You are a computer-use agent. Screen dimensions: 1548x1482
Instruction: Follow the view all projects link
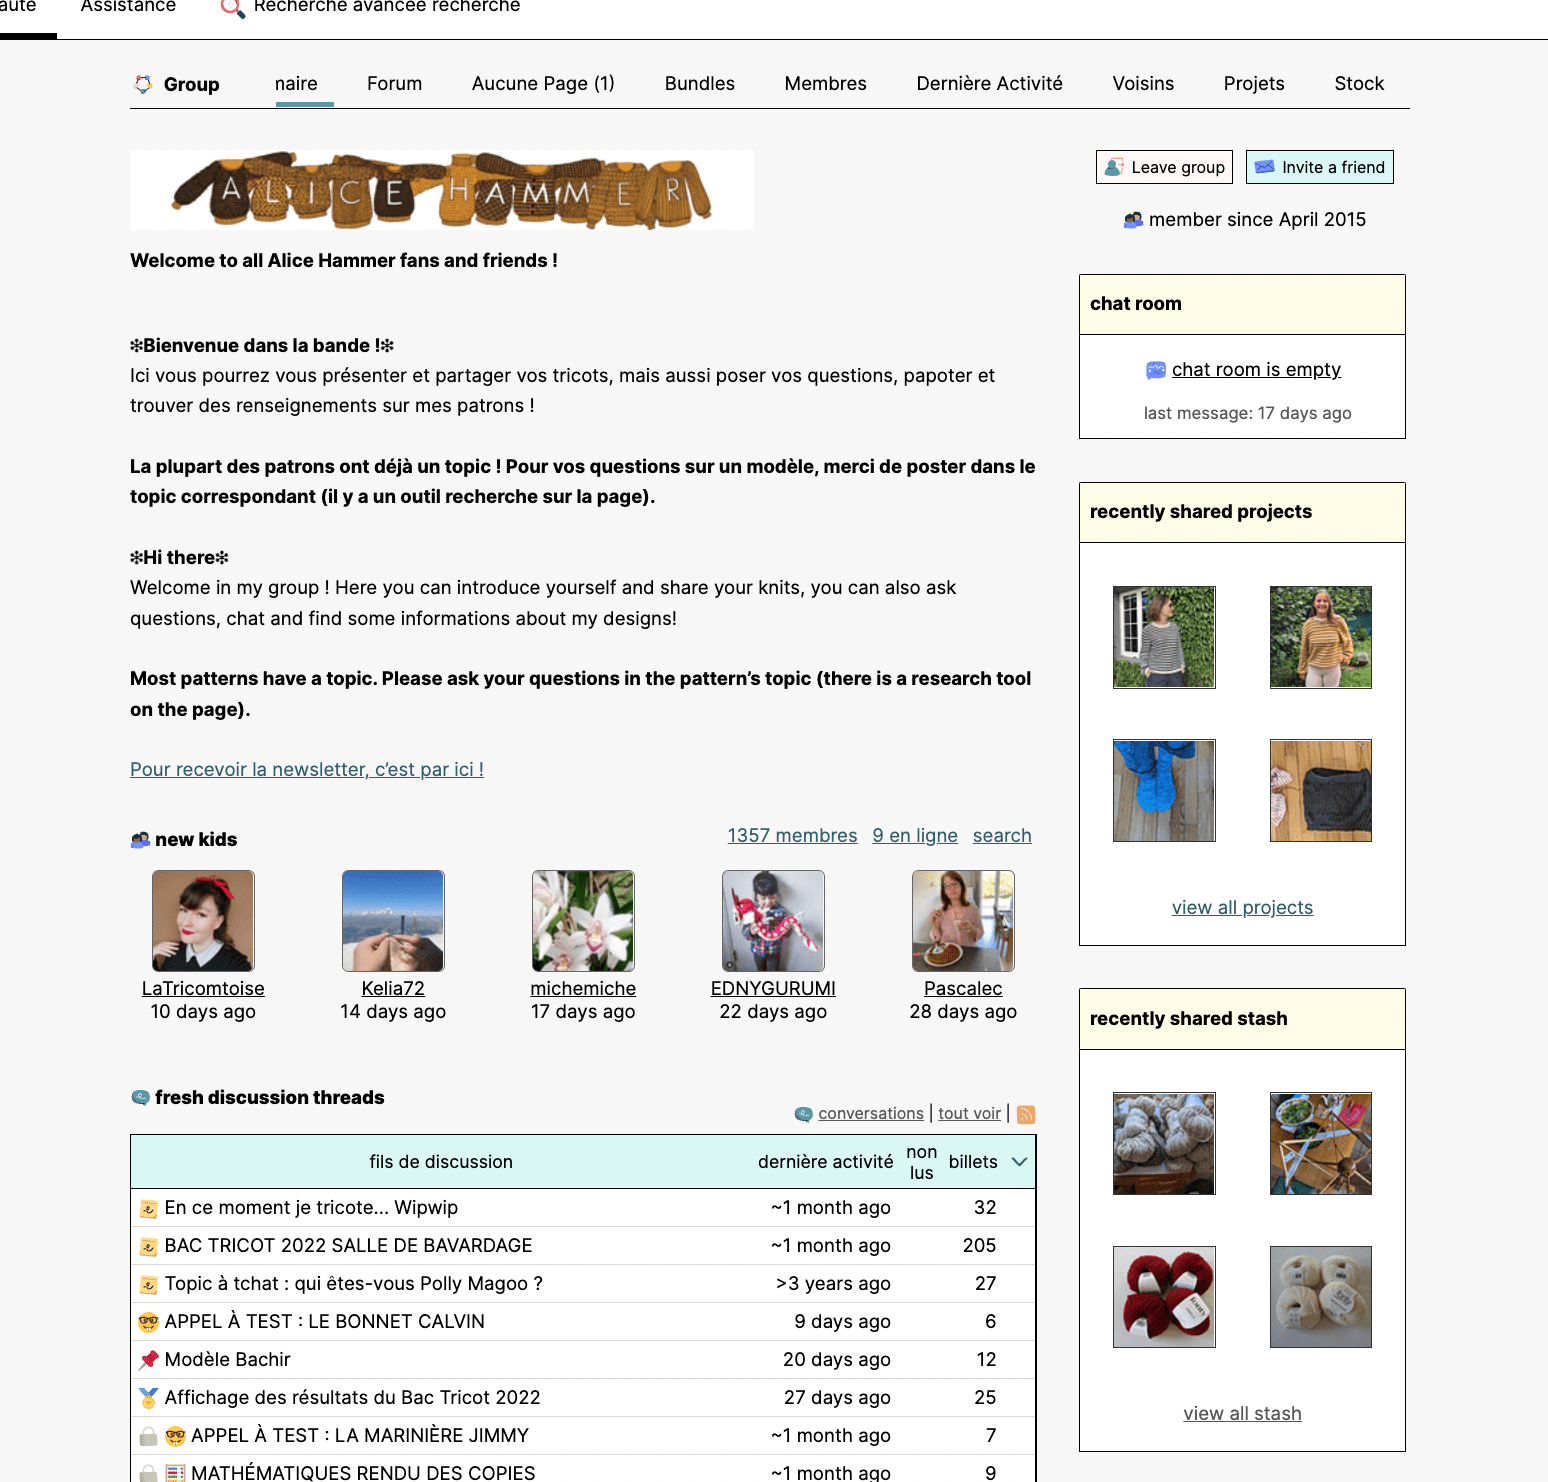point(1242,907)
